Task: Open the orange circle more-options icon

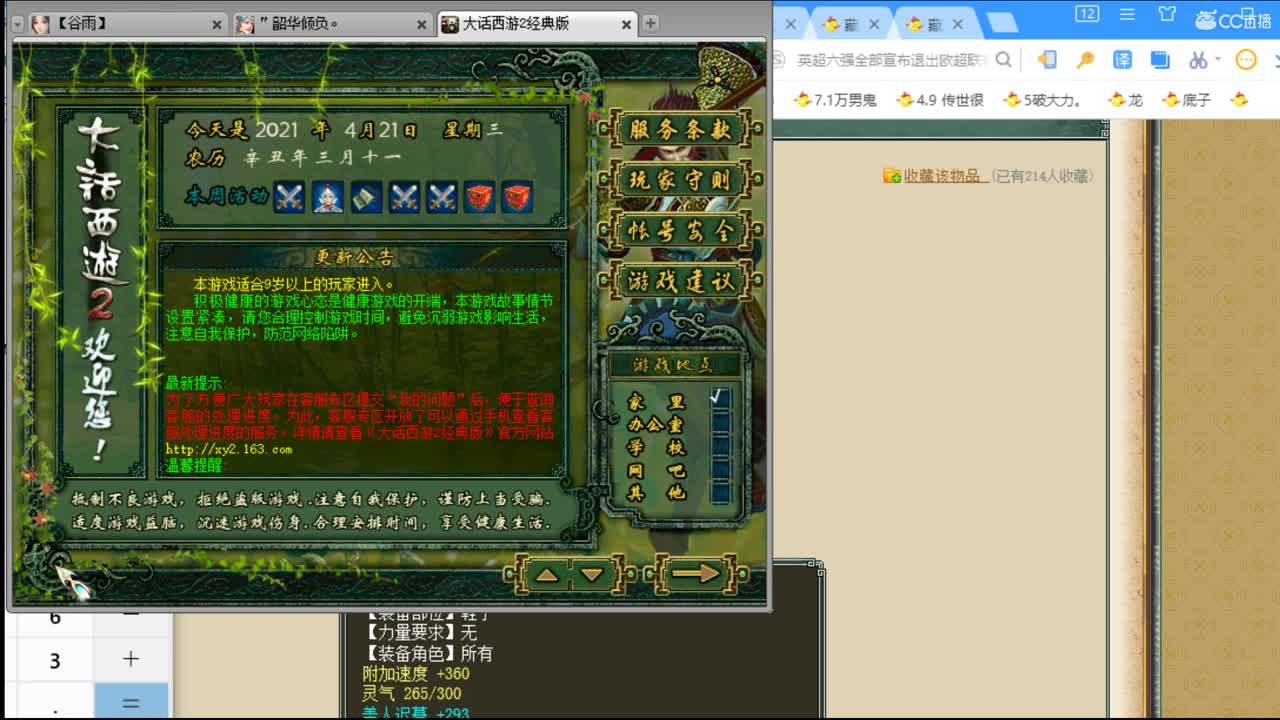Action: point(1246,60)
